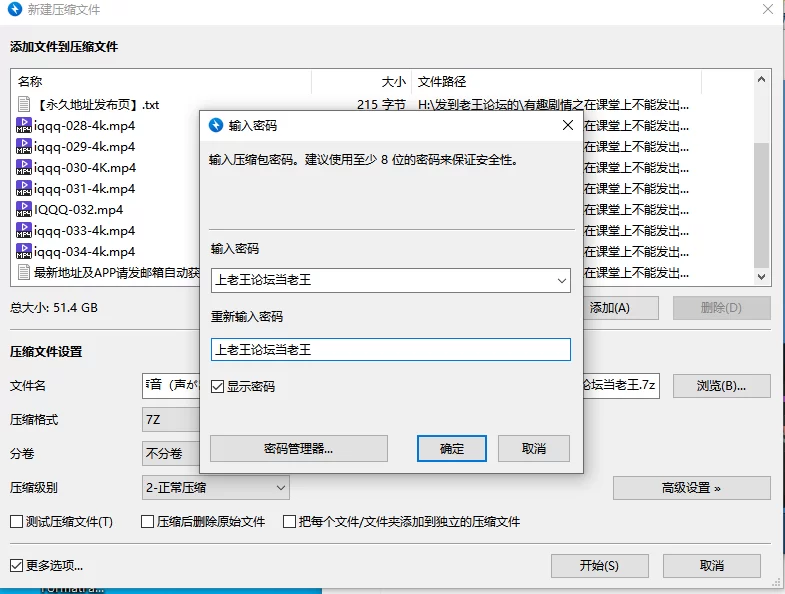Select the iqqq-033-4k.mp4 video icon

24,230
